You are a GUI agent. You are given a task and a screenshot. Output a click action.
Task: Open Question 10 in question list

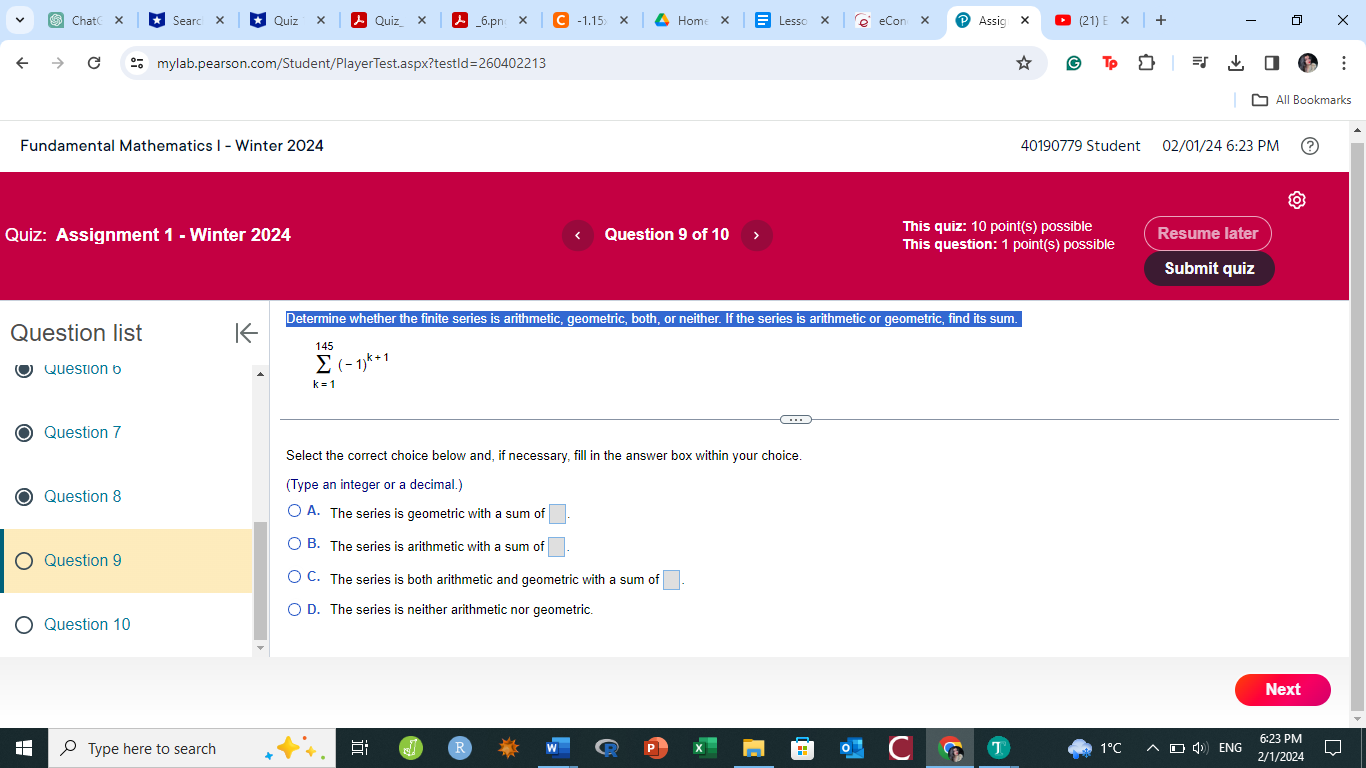[87, 624]
